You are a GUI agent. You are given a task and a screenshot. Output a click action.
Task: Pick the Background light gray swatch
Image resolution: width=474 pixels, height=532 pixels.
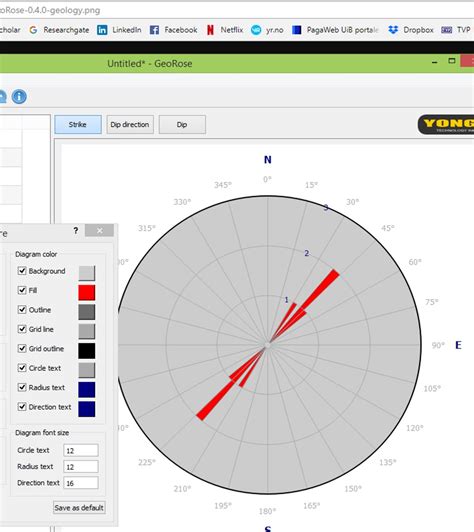tap(87, 273)
